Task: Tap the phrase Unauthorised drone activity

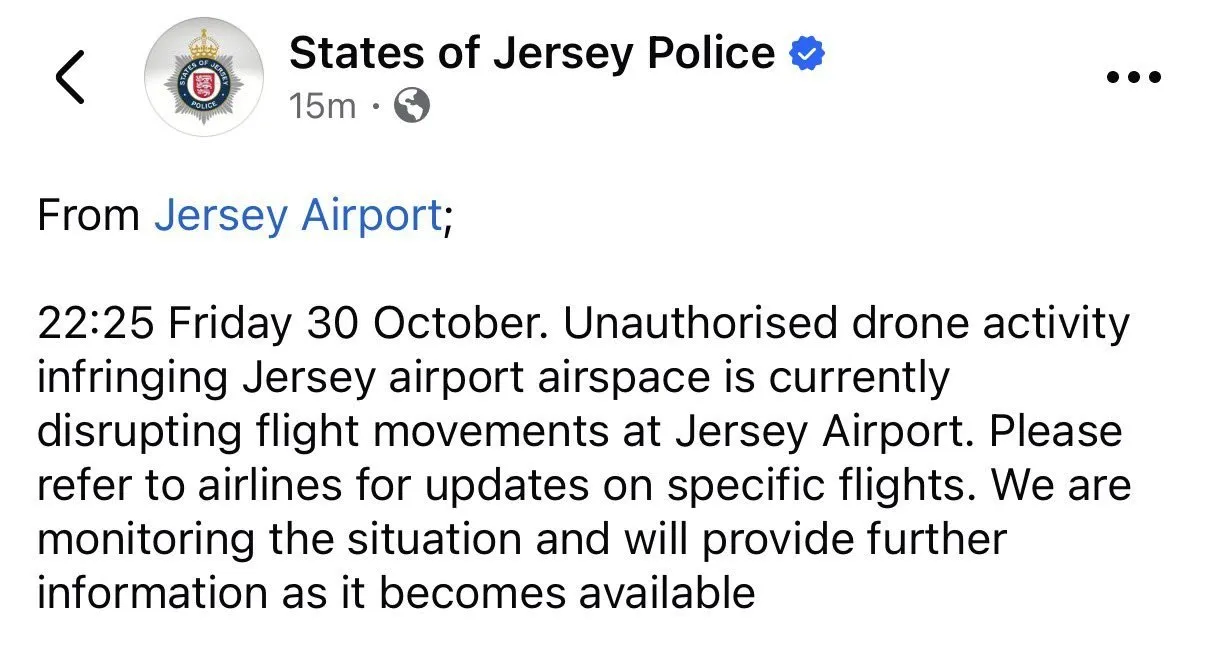Action: [x=848, y=324]
